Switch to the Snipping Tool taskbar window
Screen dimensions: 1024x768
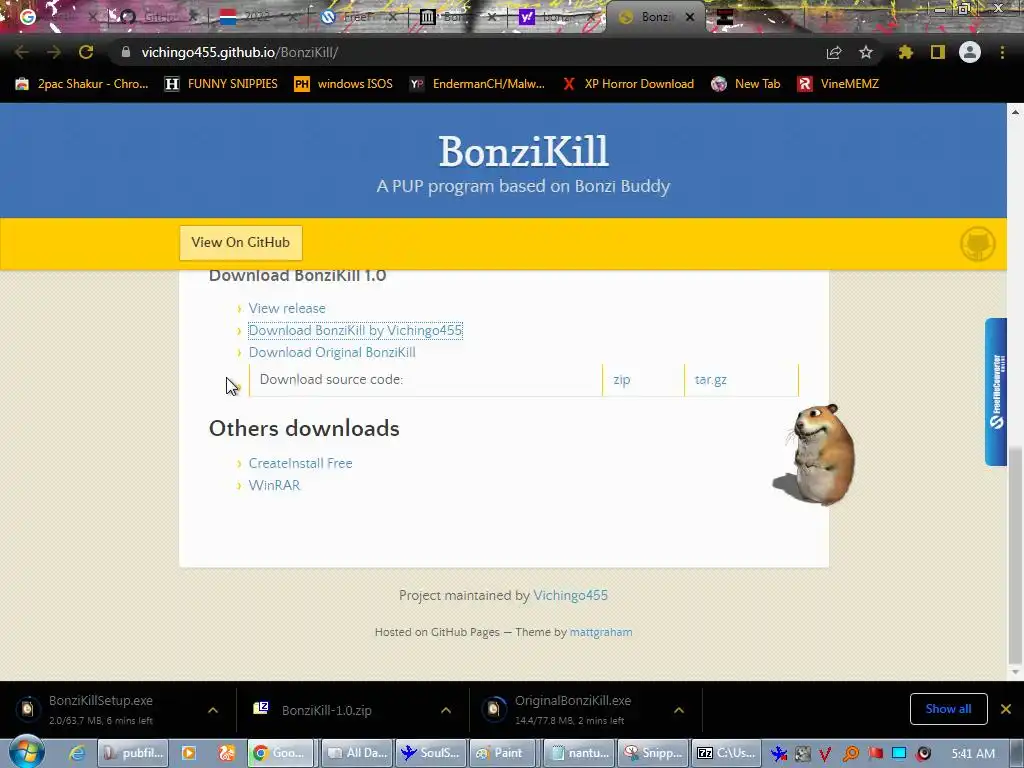(x=652, y=753)
